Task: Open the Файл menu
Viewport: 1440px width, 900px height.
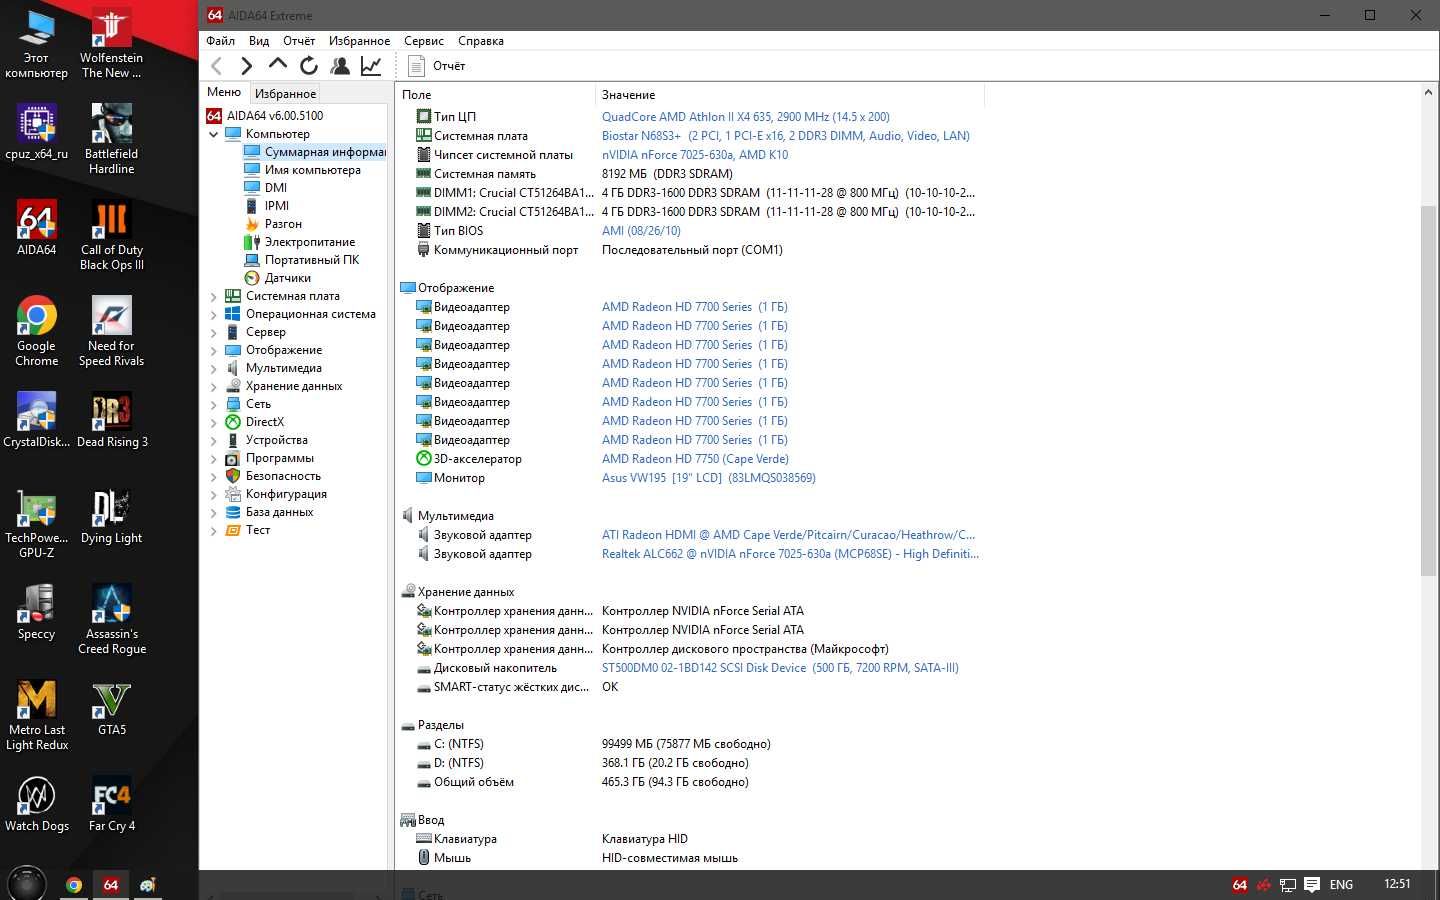Action: [220, 41]
